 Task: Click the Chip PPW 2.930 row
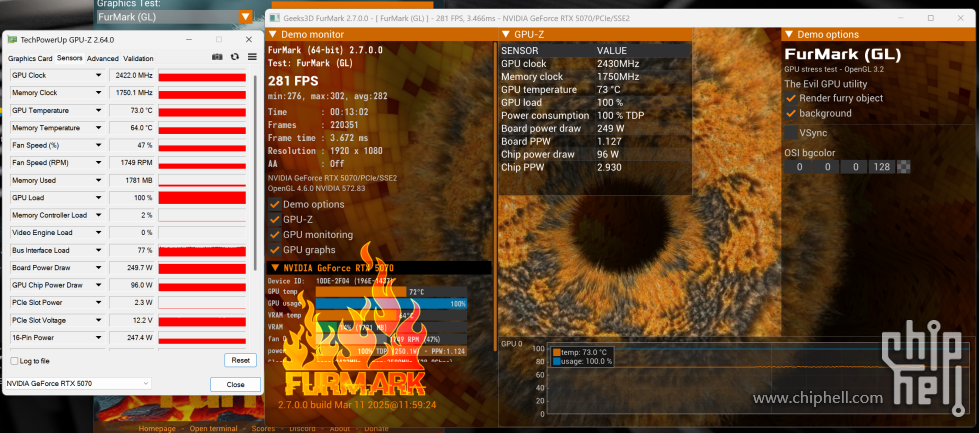pyautogui.click(x=596, y=167)
